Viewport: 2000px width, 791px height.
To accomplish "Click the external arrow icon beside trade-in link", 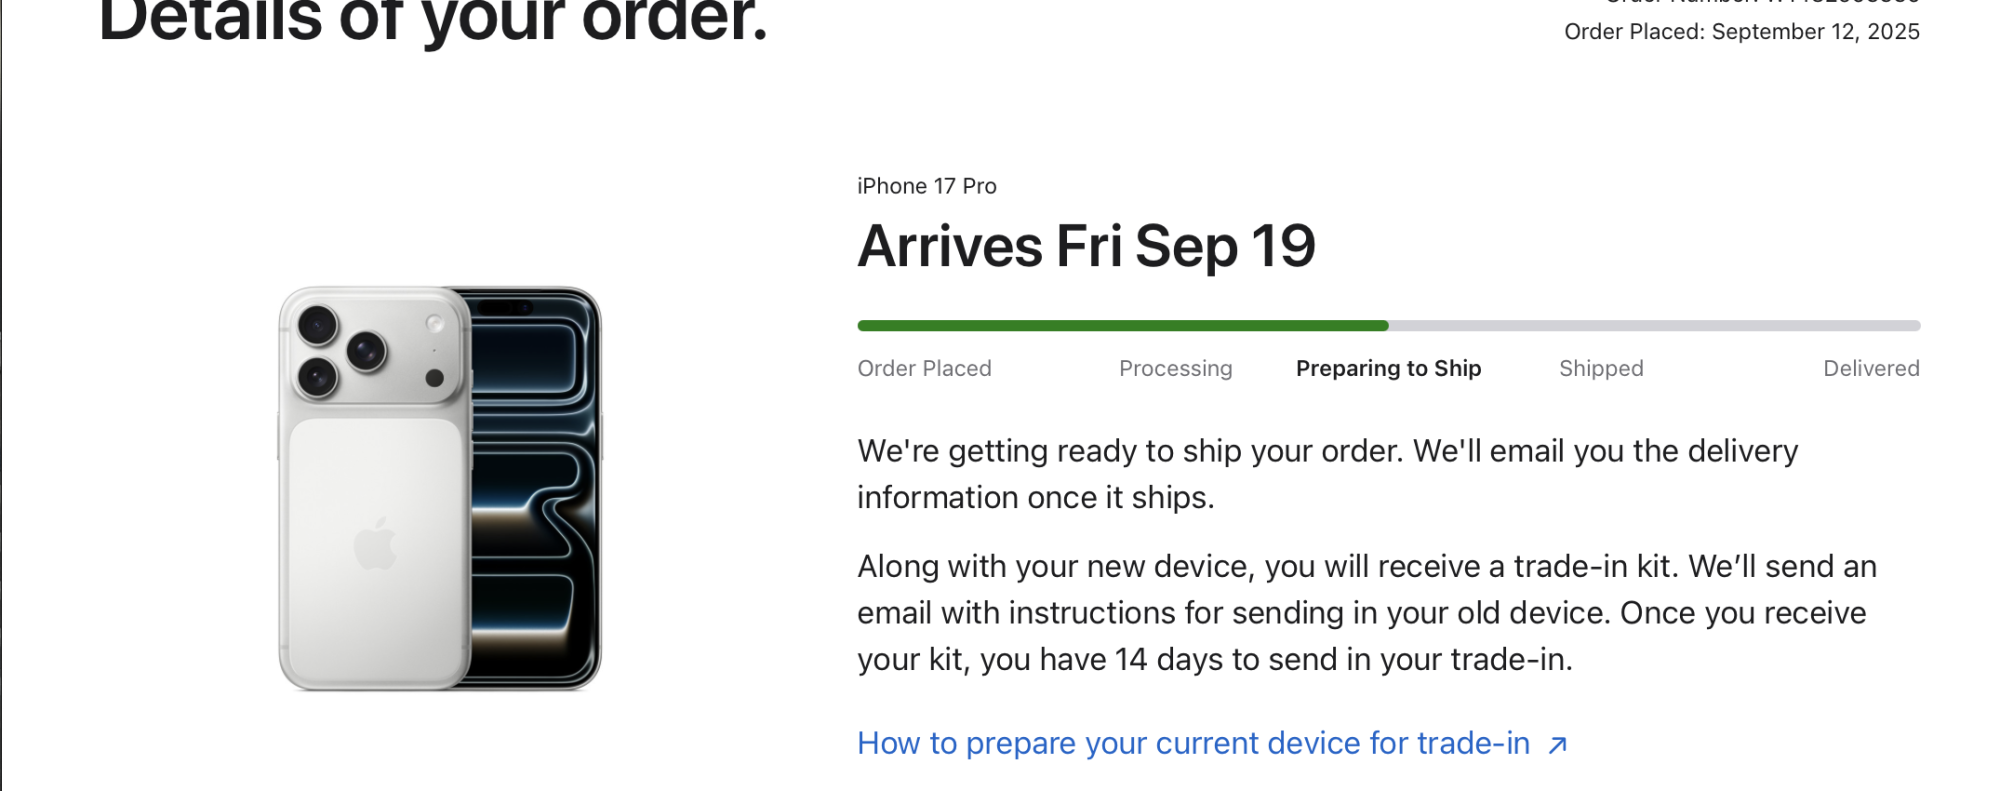I will 1557,745.
